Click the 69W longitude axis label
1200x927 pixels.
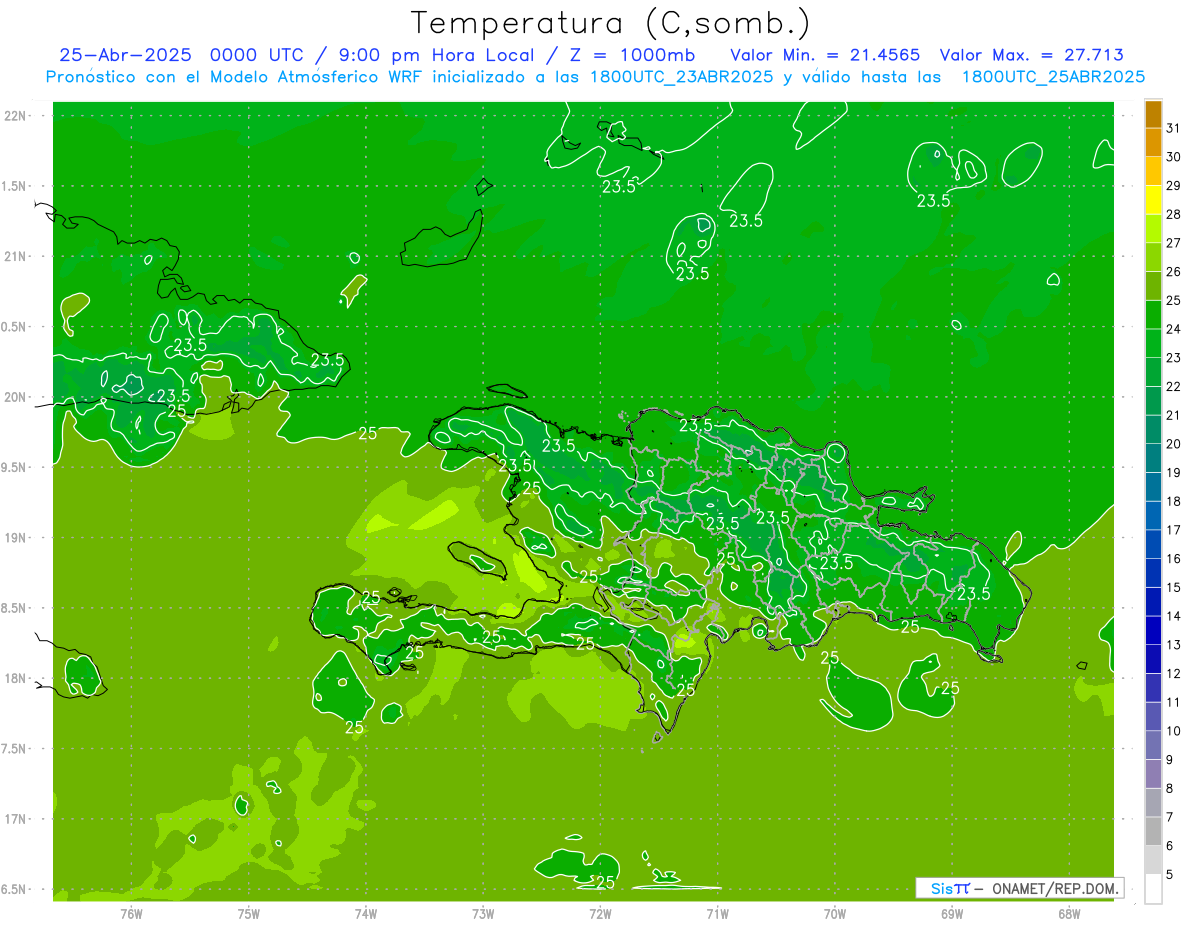pyautogui.click(x=952, y=914)
